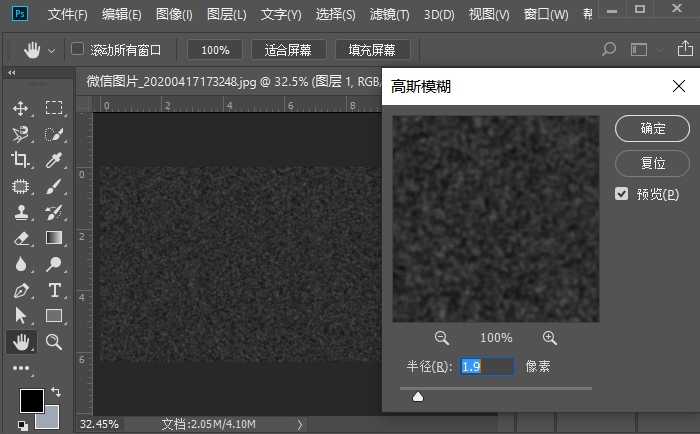Activate the Horizontal Type tool
This screenshot has width=700, height=434.
point(54,290)
